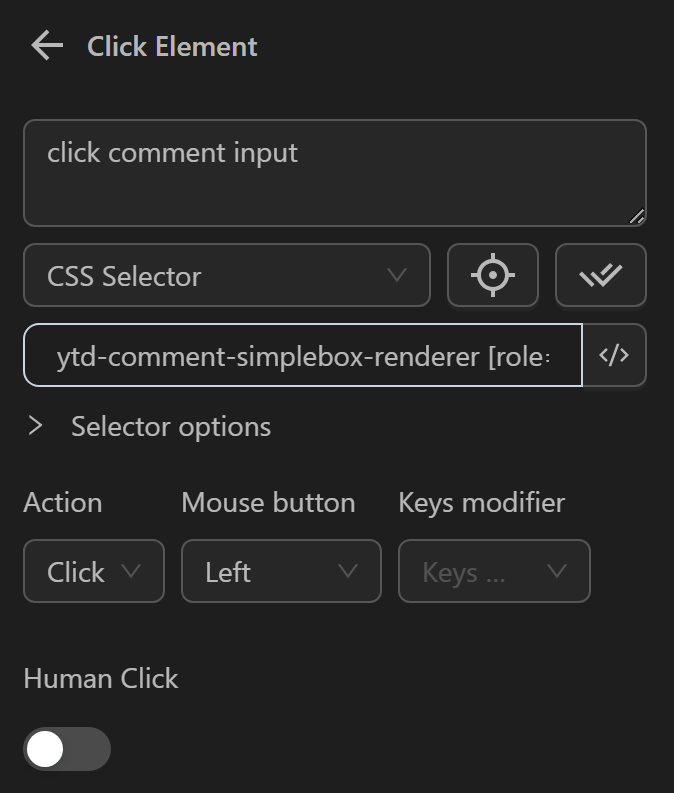Verify the selector with the double-check icon

(600, 275)
